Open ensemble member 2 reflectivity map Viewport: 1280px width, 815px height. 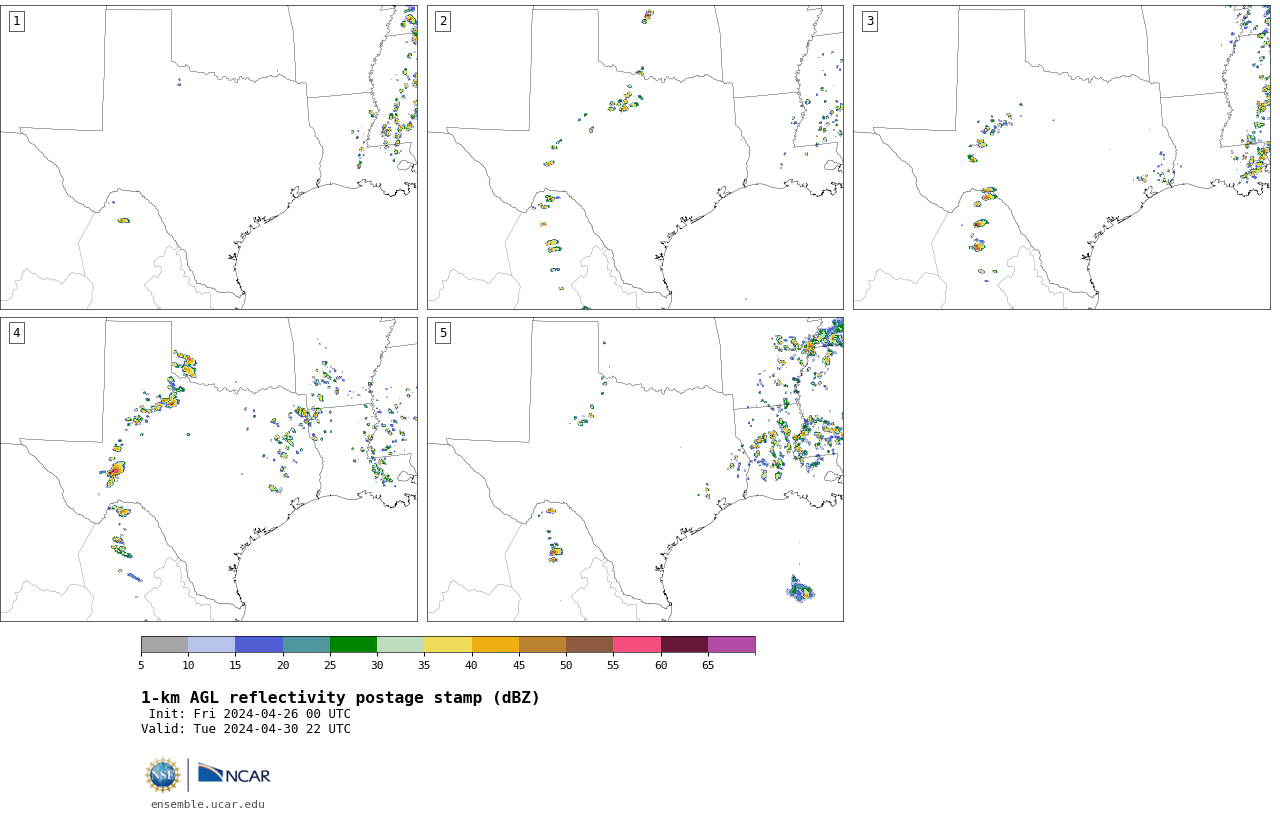coord(635,157)
